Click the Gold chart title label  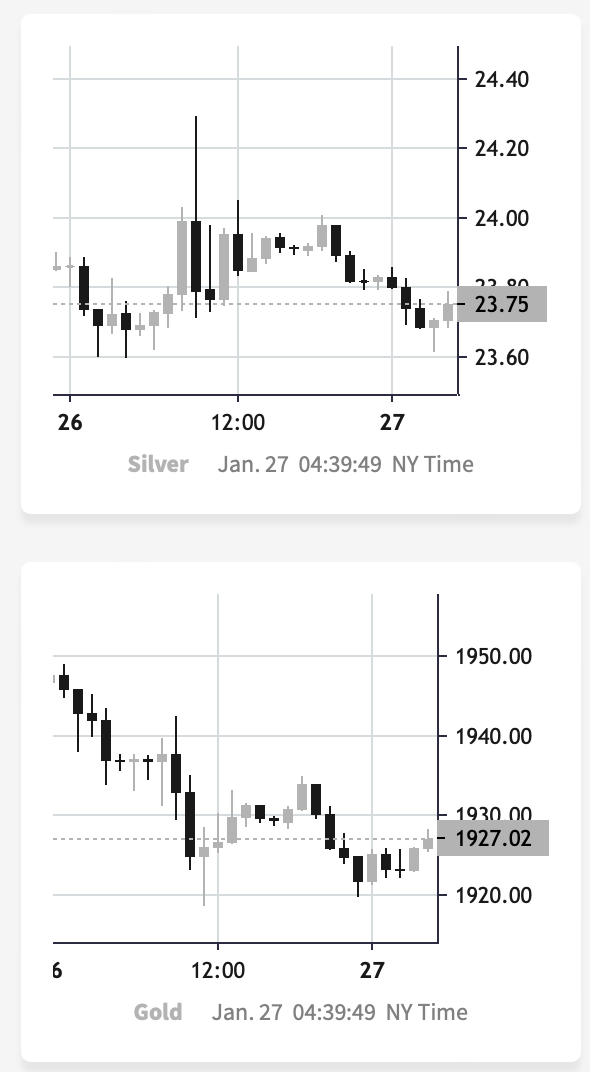pyautogui.click(x=158, y=1012)
